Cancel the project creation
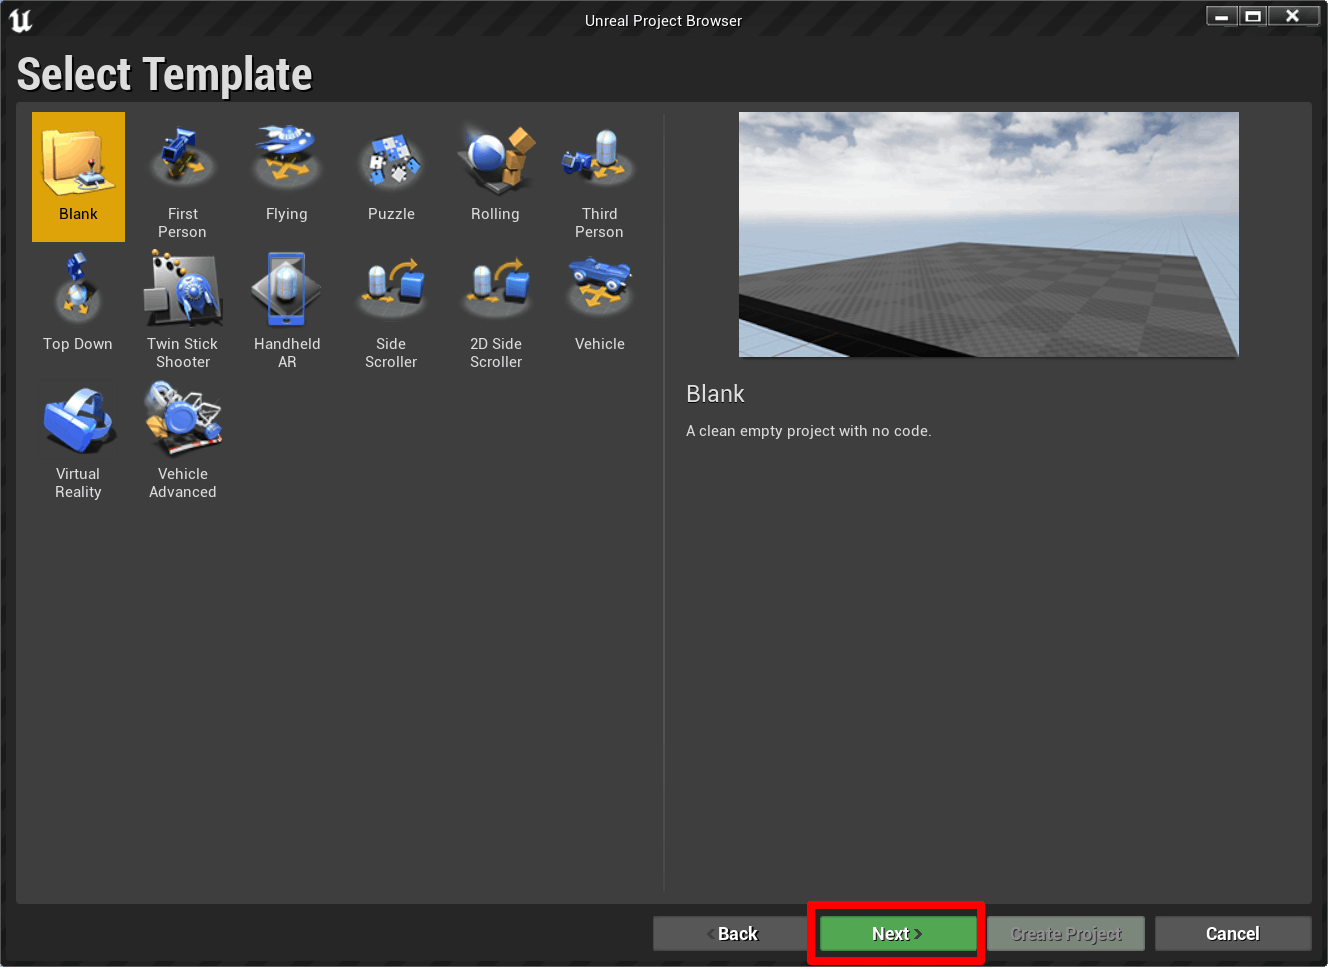1328x969 pixels. [1232, 933]
